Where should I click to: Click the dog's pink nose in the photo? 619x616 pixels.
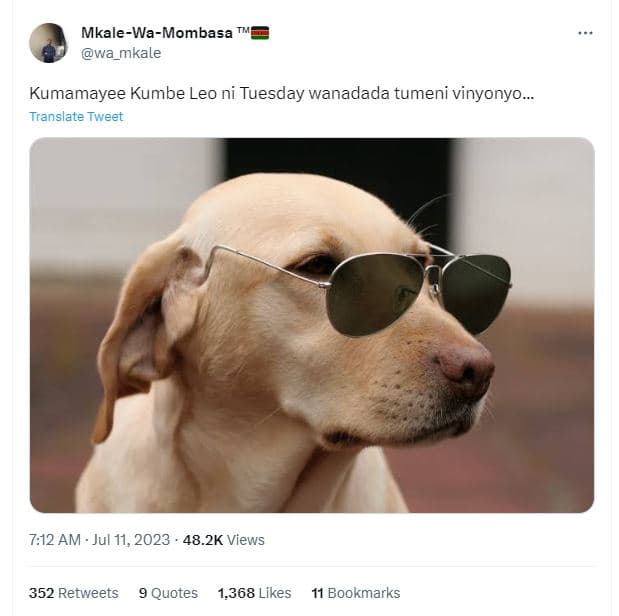click(x=466, y=369)
